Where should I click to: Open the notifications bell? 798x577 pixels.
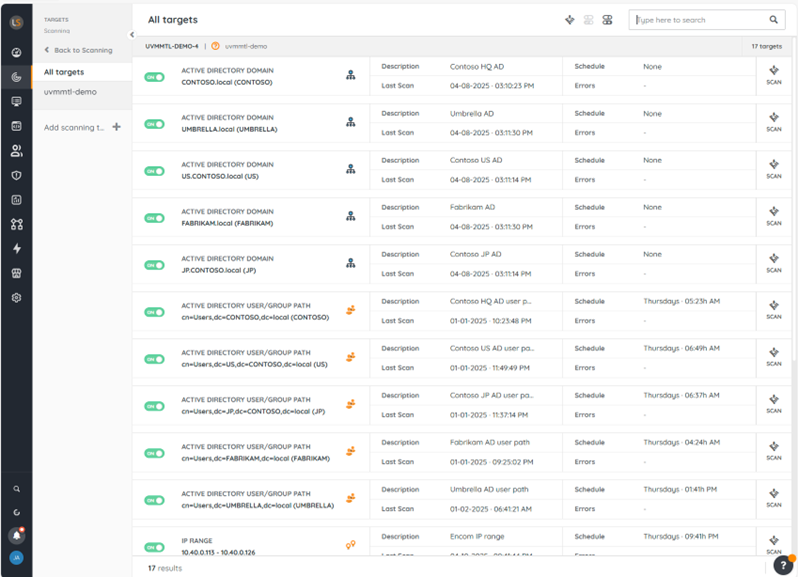pos(16,535)
